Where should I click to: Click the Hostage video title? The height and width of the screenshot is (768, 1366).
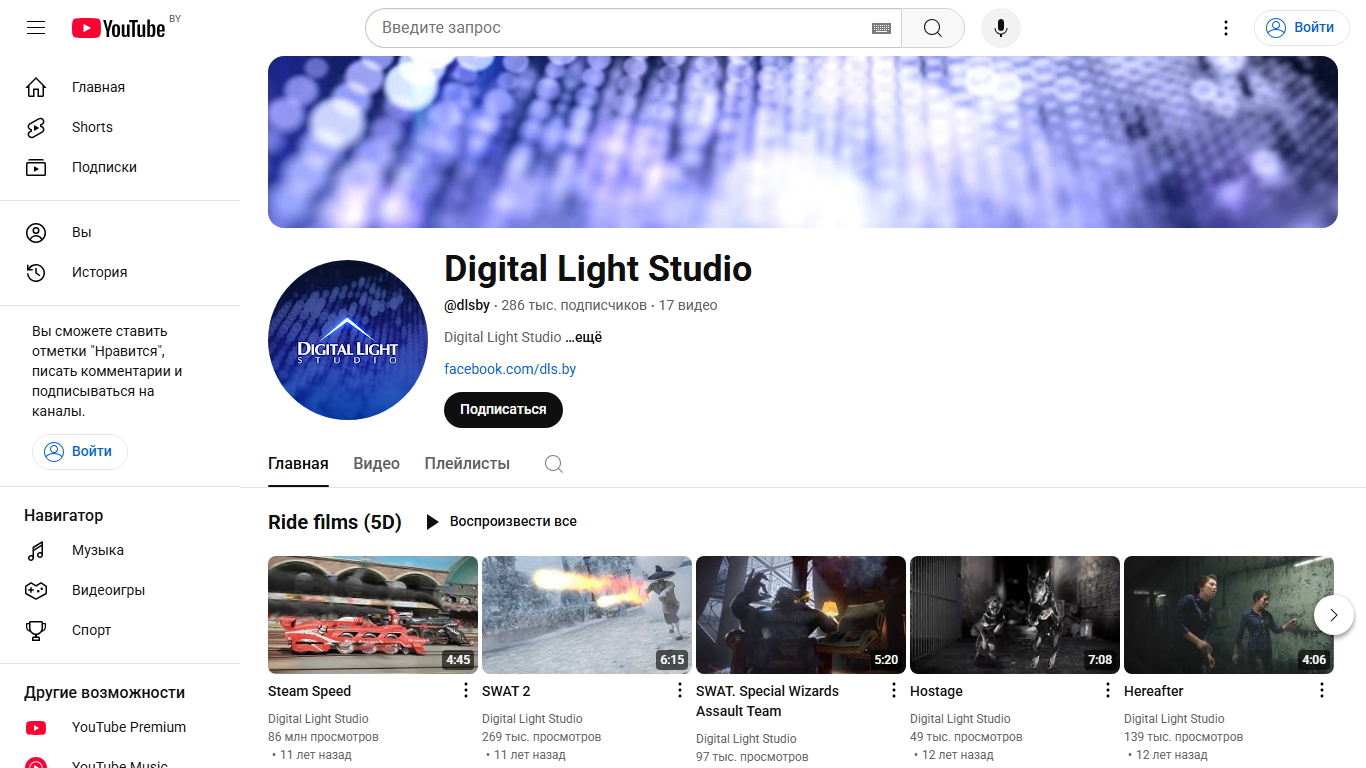point(936,691)
